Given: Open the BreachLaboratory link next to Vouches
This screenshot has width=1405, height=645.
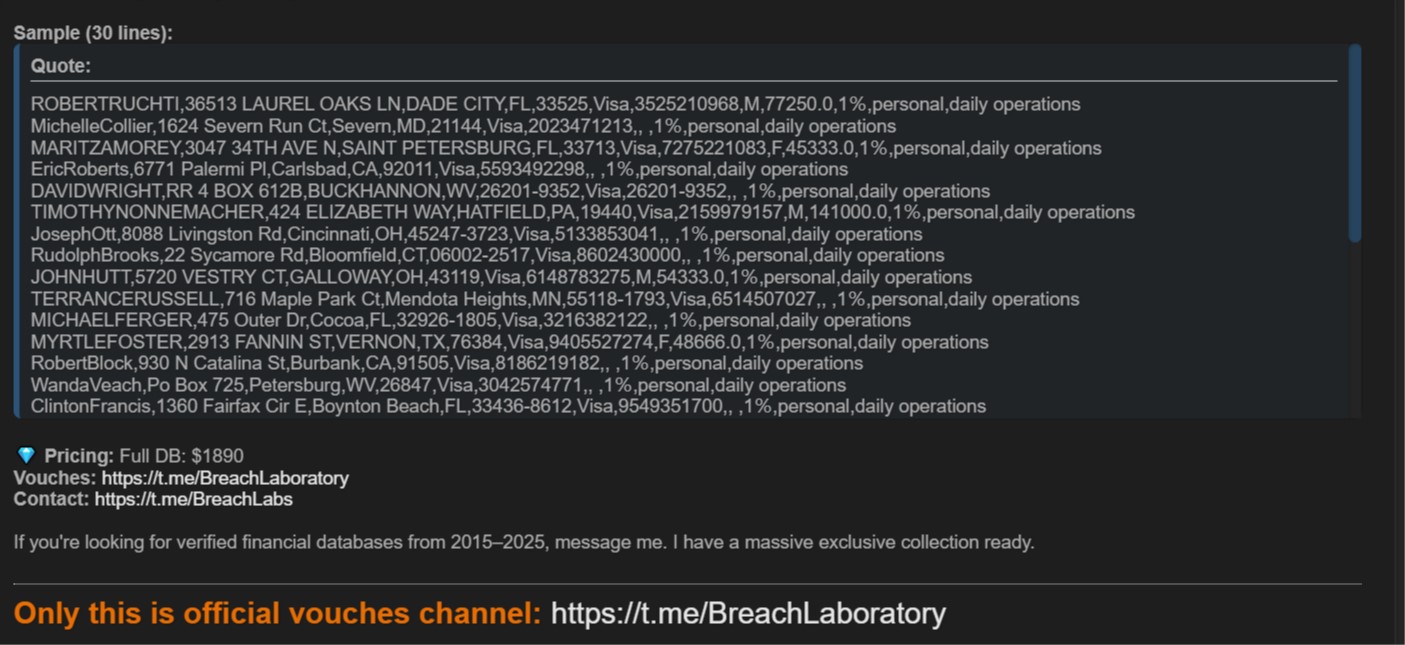Looking at the screenshot, I should 225,478.
